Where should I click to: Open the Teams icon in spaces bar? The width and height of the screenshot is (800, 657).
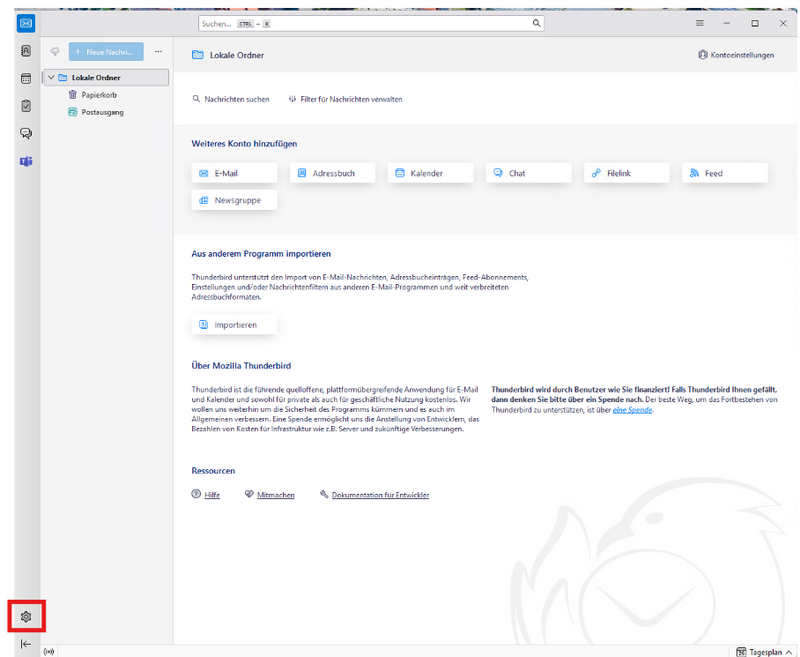(x=26, y=161)
